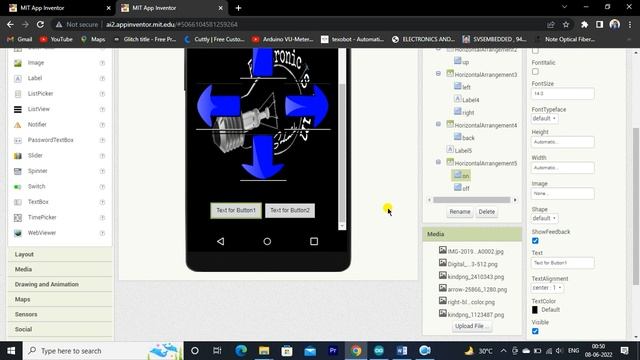Collapse HorizontalArrangement3 tree node
This screenshot has width=640, height=360.
click(438, 73)
